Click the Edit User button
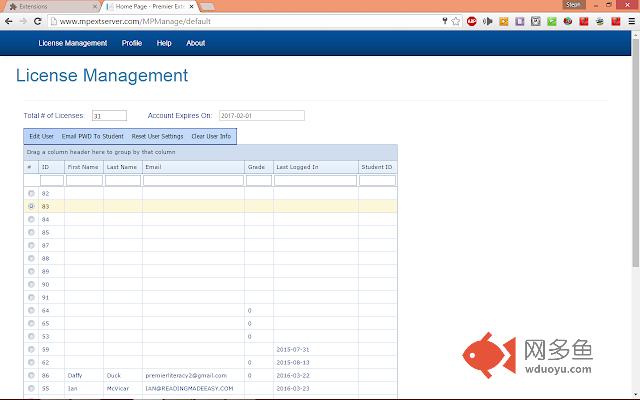The image size is (640, 400). (41, 136)
